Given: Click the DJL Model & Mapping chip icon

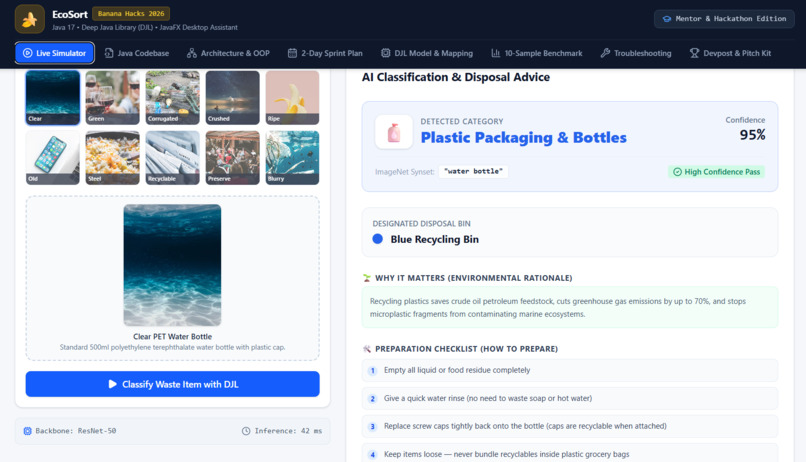Looking at the screenshot, I should click(x=386, y=53).
